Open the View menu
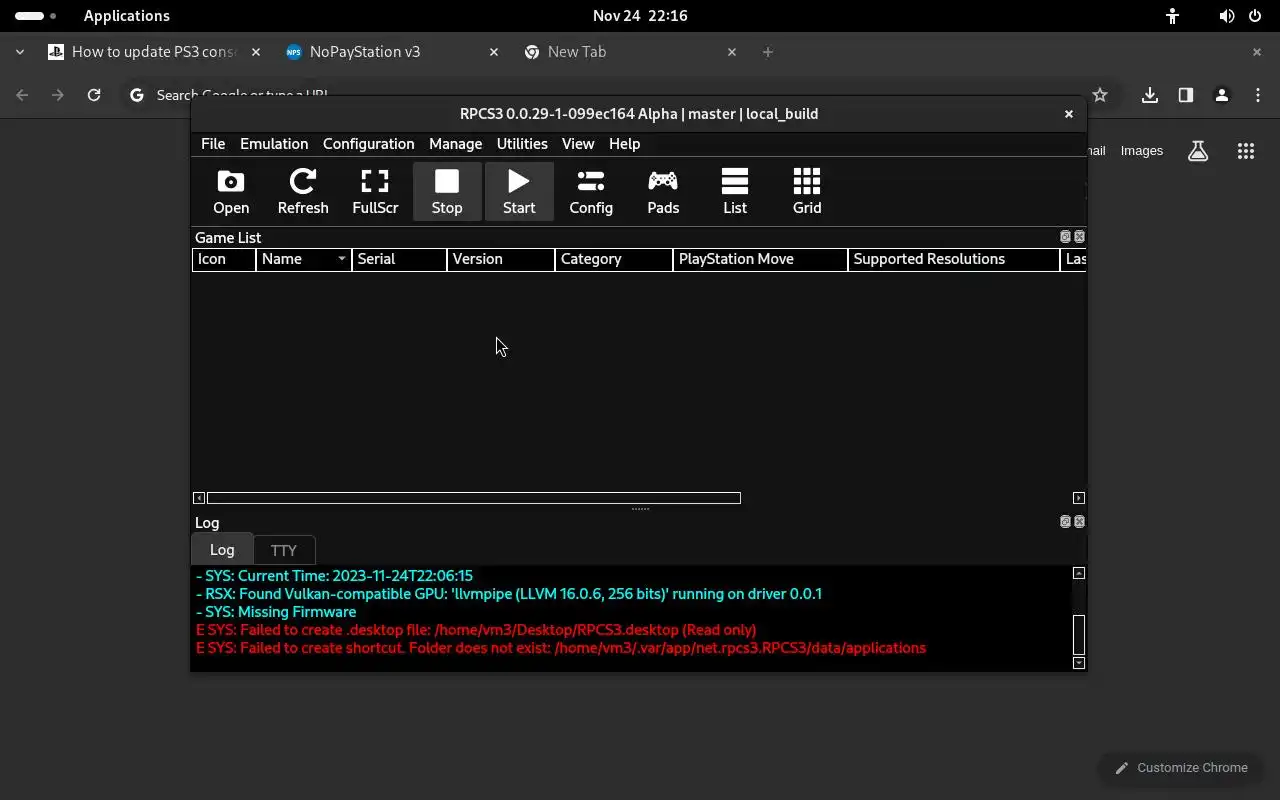 pyautogui.click(x=578, y=144)
